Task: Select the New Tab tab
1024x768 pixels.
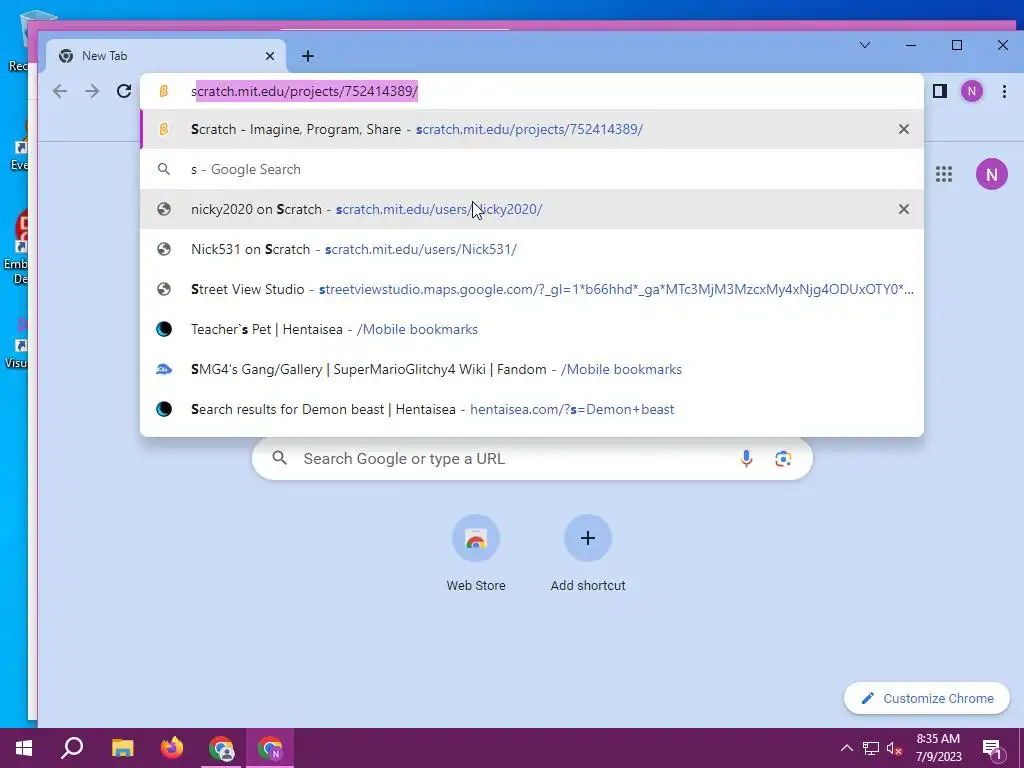Action: point(167,56)
